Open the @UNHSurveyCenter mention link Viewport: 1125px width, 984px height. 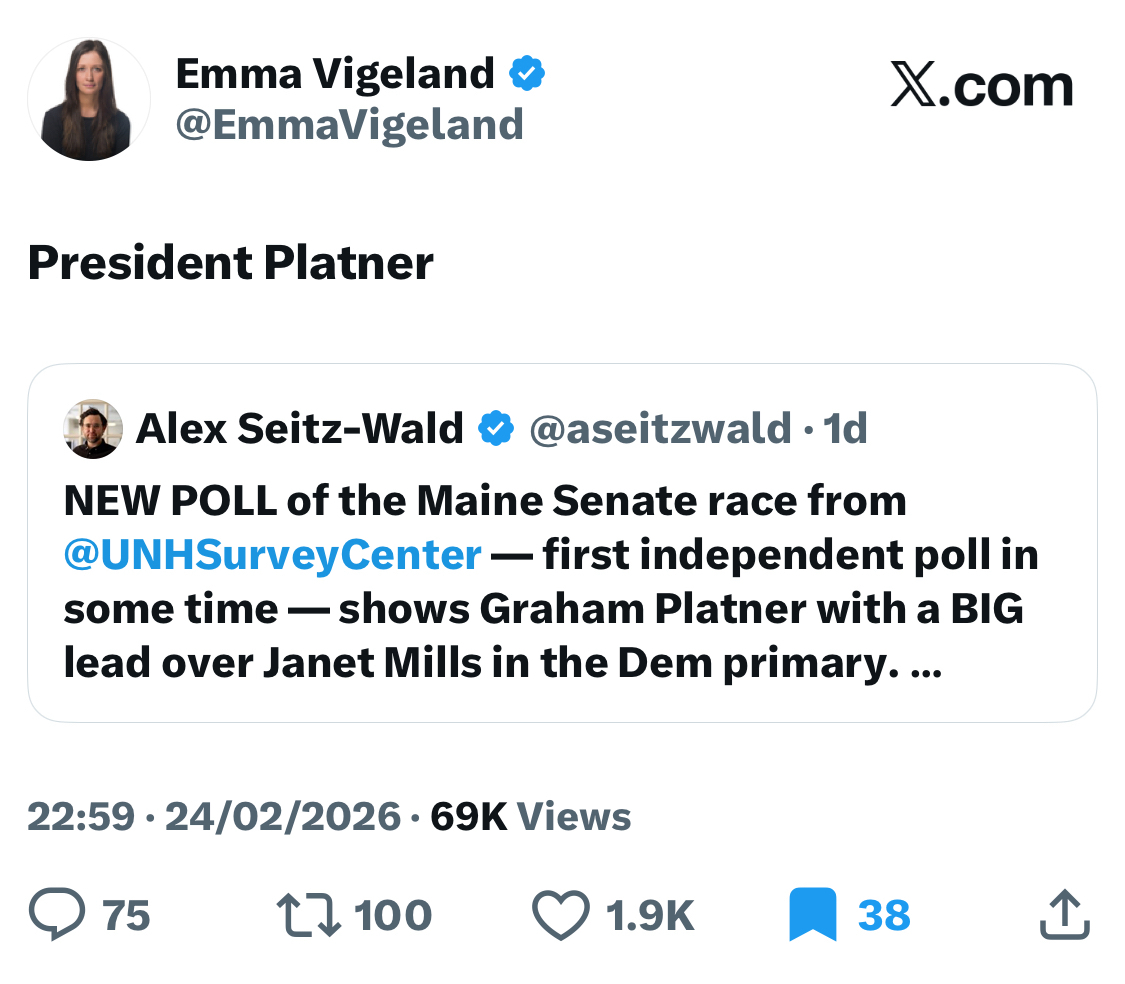pyautogui.click(x=272, y=555)
